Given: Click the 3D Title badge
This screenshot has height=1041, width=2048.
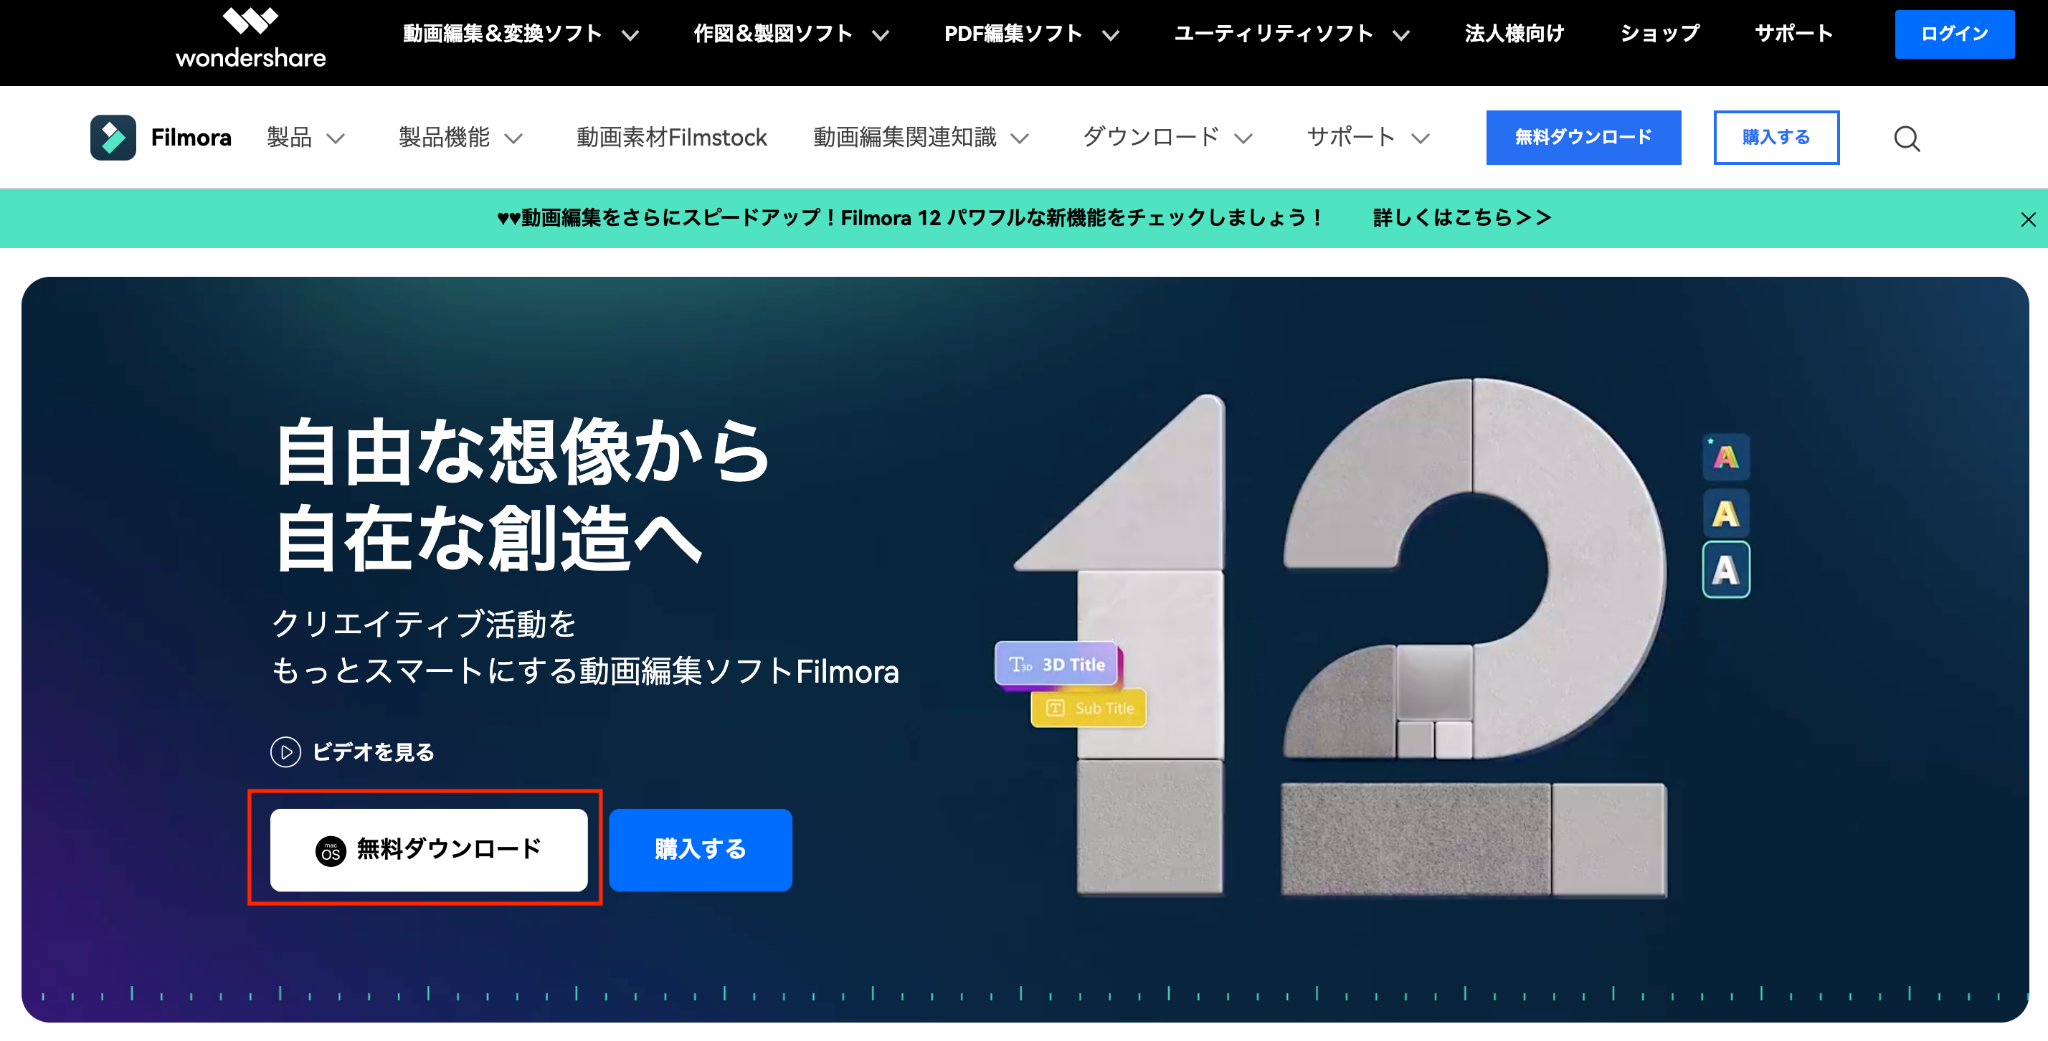Looking at the screenshot, I should click(1057, 664).
